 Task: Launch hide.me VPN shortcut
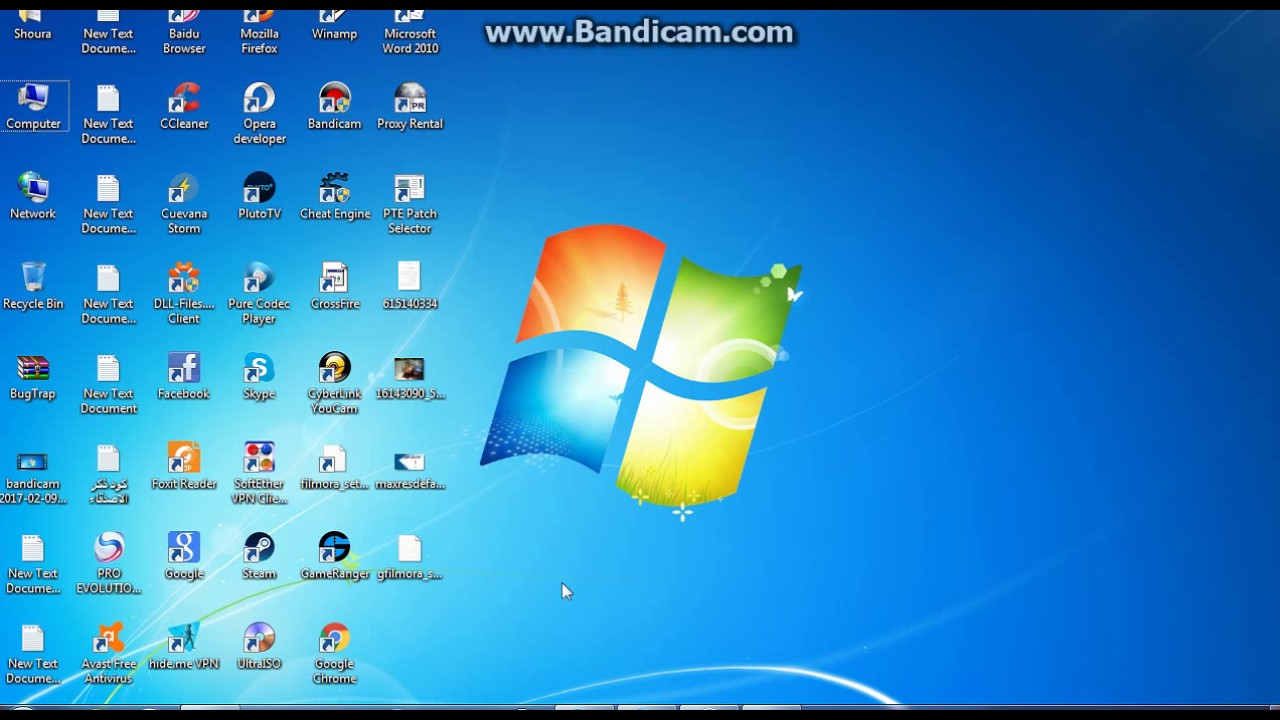click(184, 647)
